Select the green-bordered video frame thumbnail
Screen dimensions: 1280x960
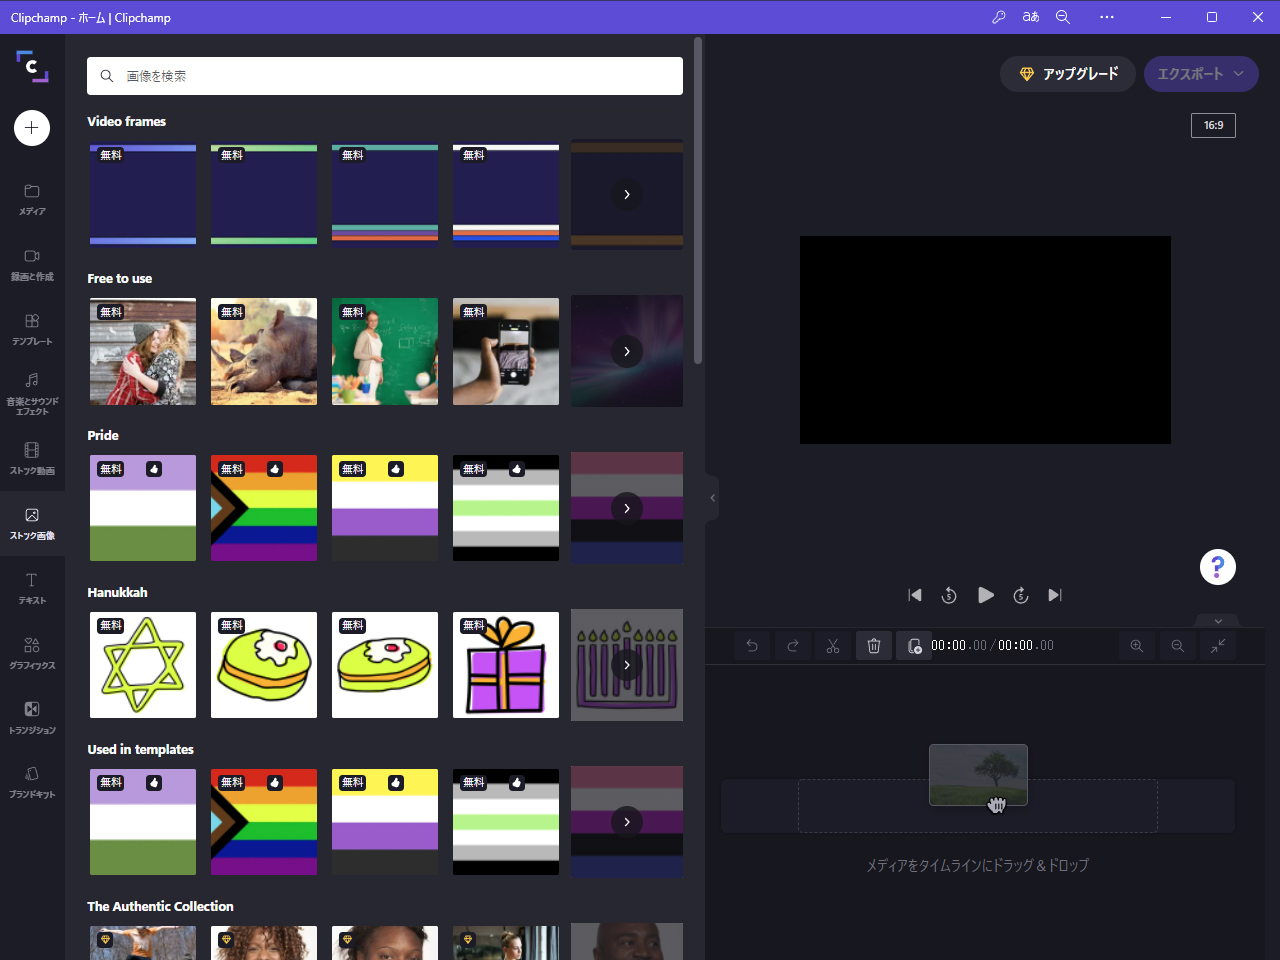click(264, 194)
